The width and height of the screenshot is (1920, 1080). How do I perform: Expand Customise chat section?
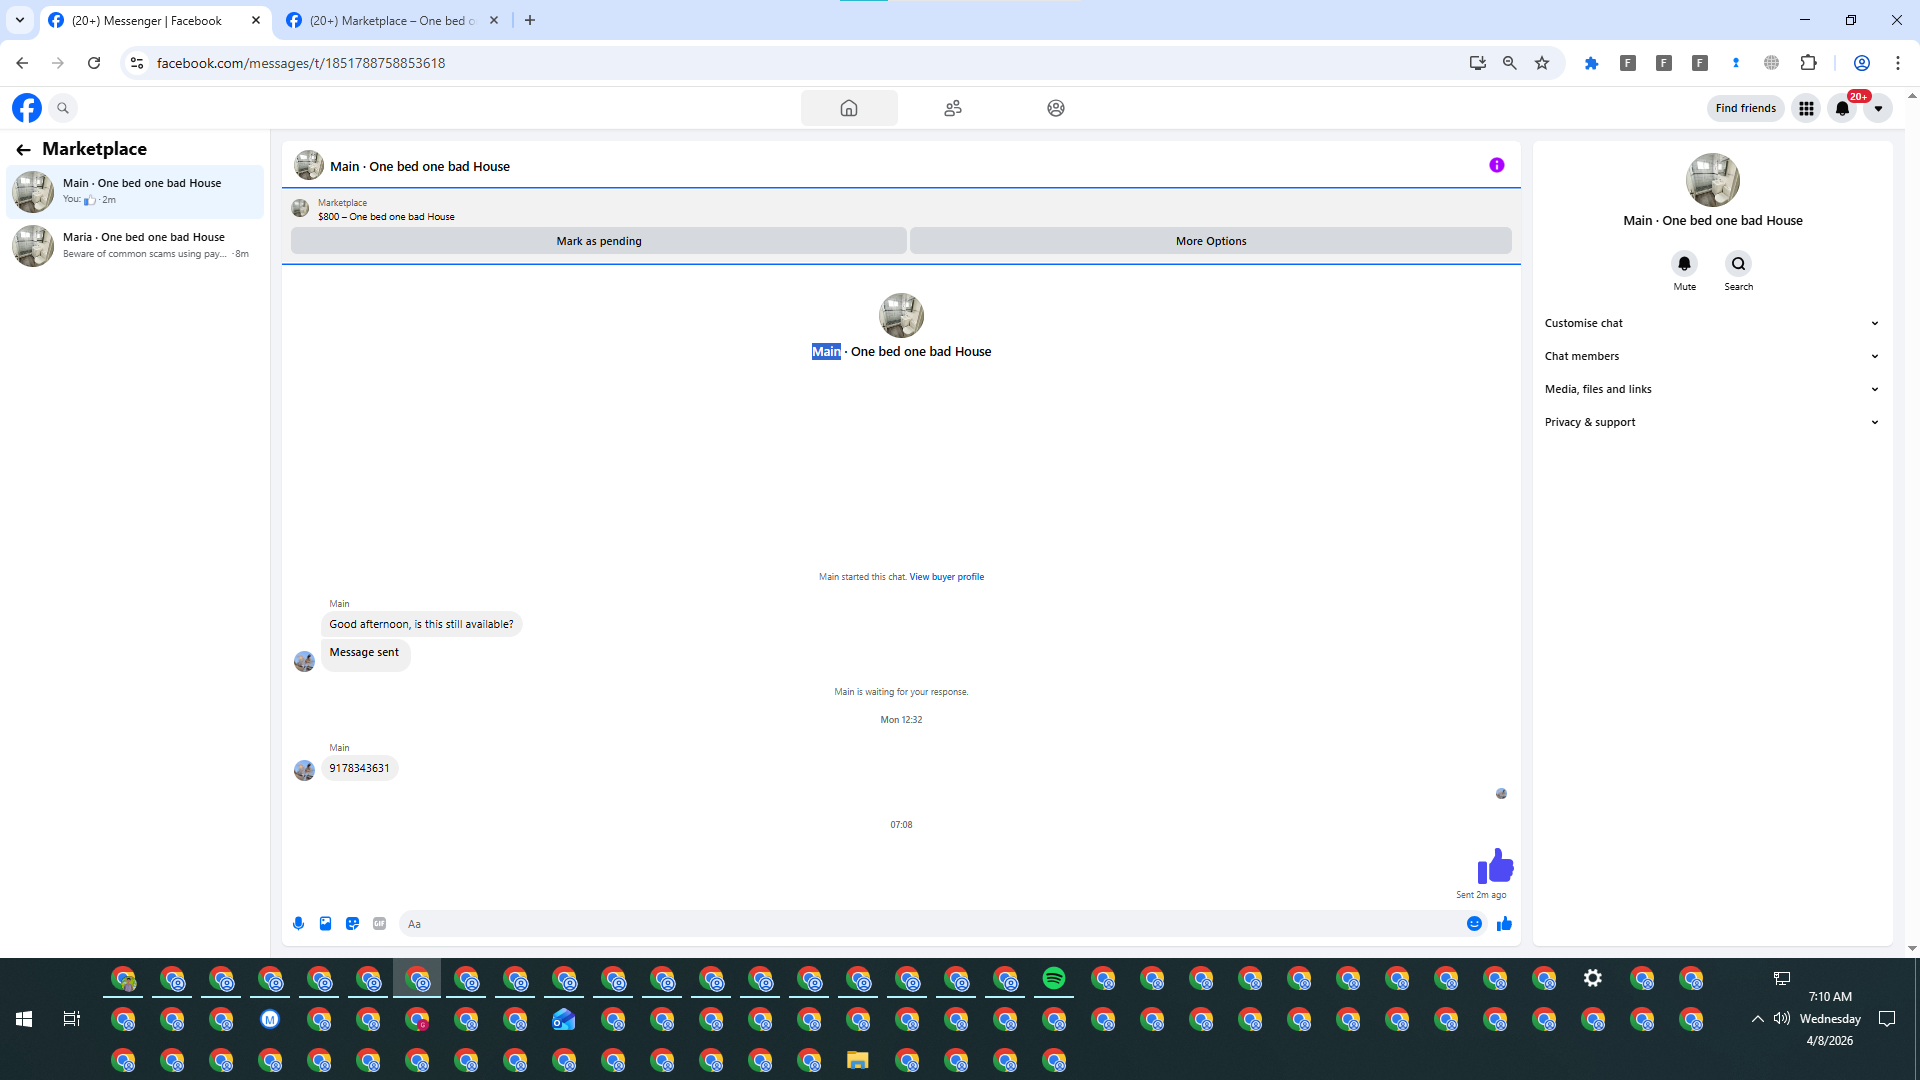[x=1711, y=323]
